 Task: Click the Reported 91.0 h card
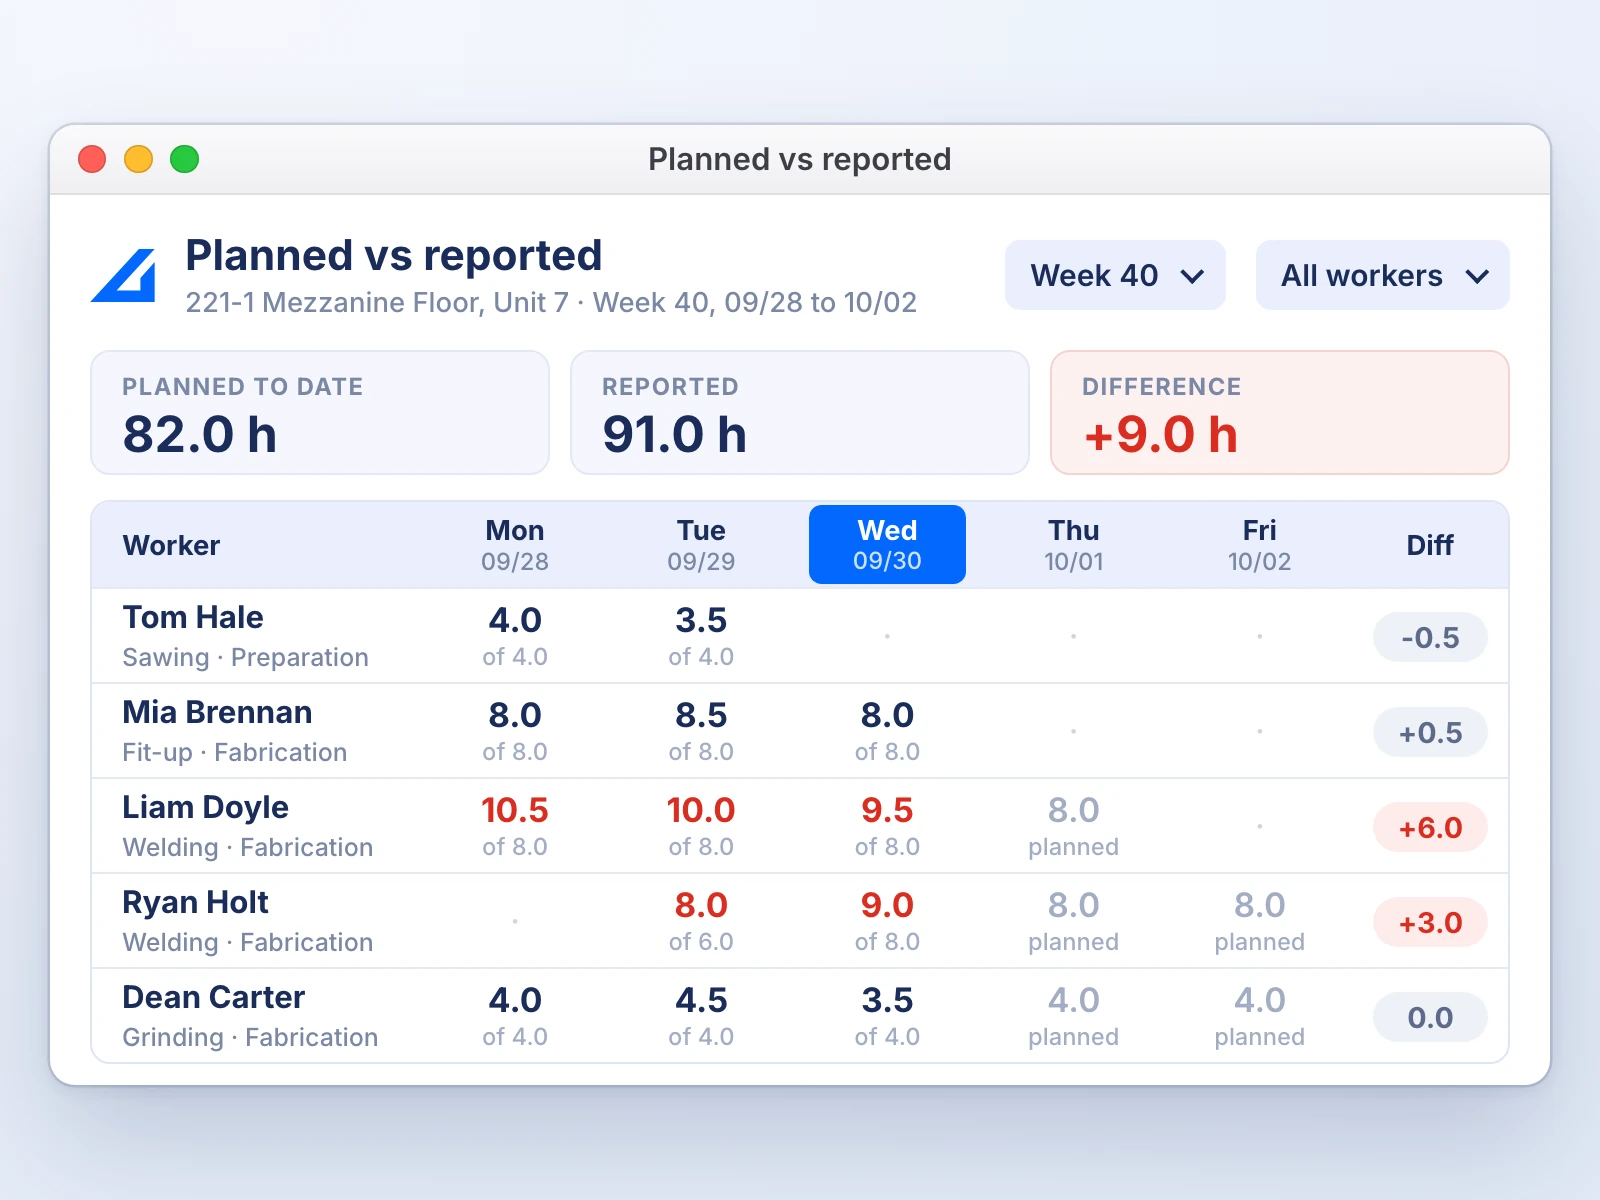[x=800, y=412]
